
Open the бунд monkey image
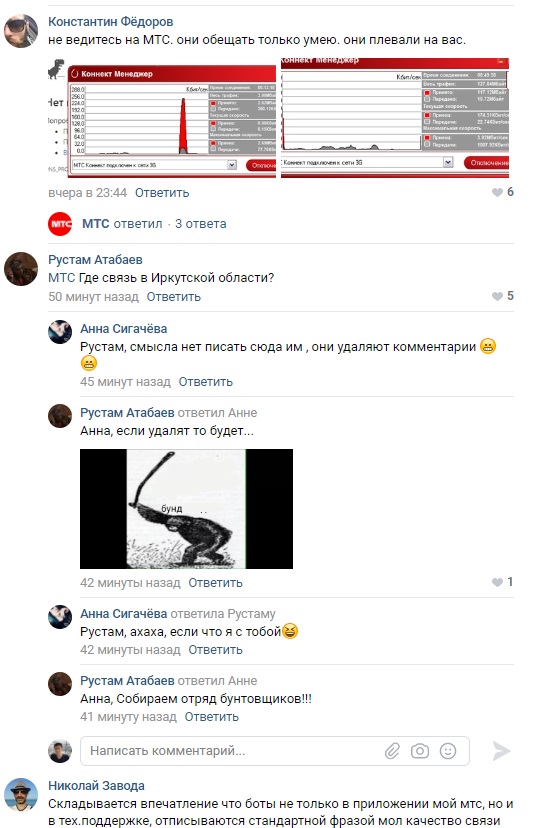186,509
